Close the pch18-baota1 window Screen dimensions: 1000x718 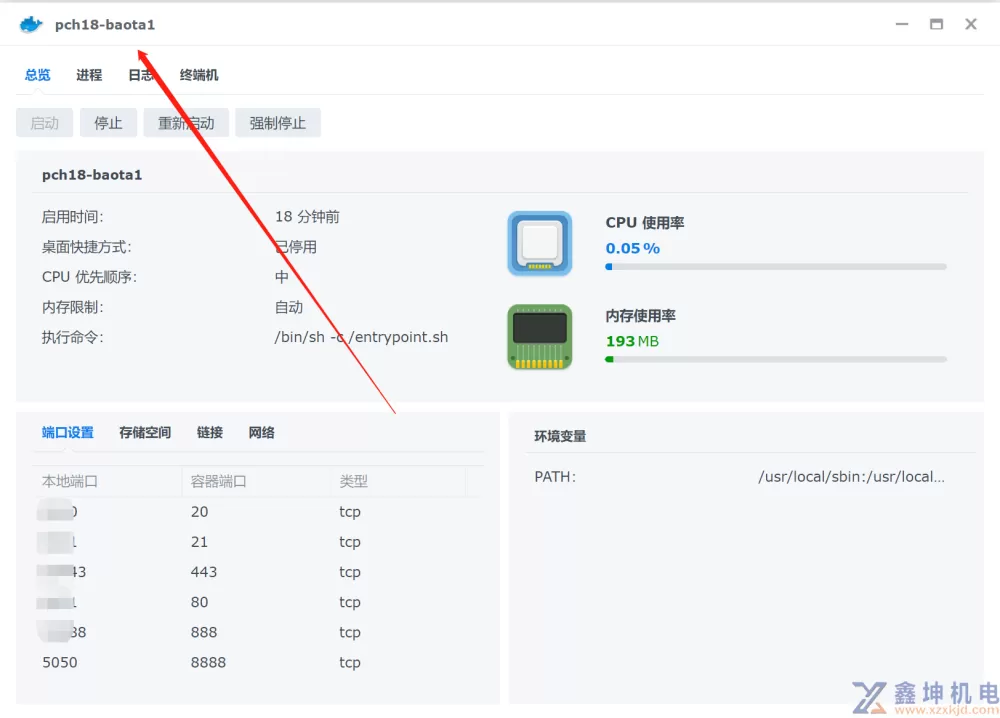[971, 24]
